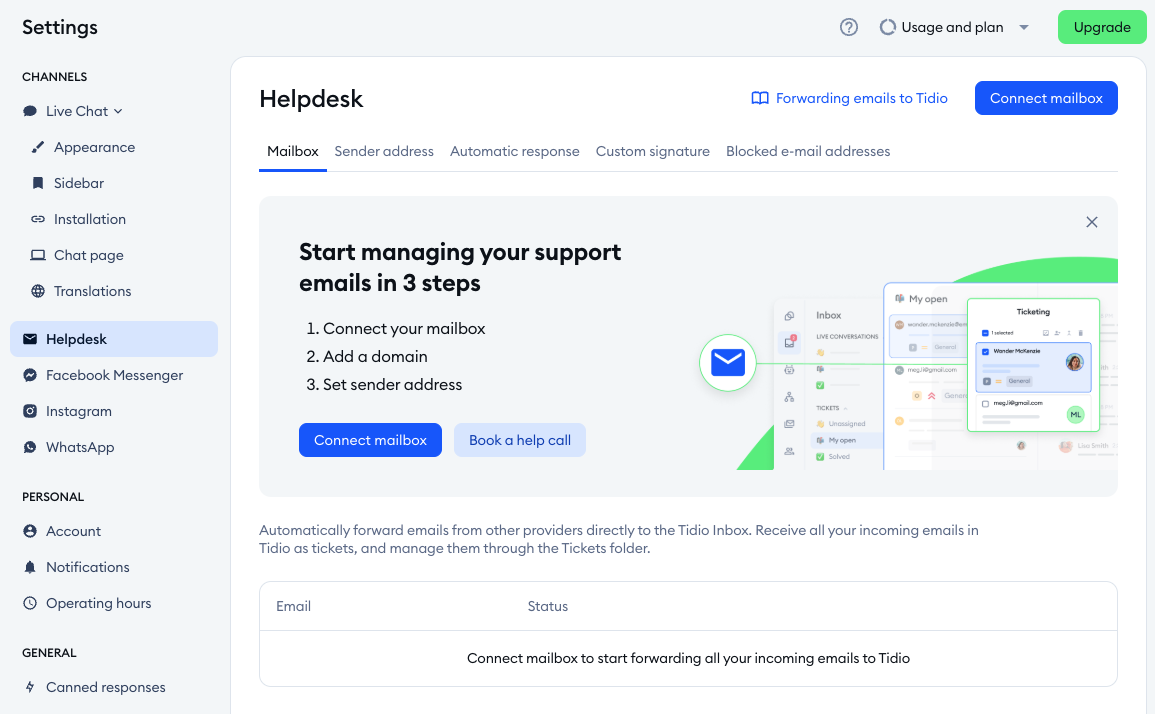Open the Blocked e-mail addresses tab
The width and height of the screenshot is (1155, 714).
click(808, 151)
